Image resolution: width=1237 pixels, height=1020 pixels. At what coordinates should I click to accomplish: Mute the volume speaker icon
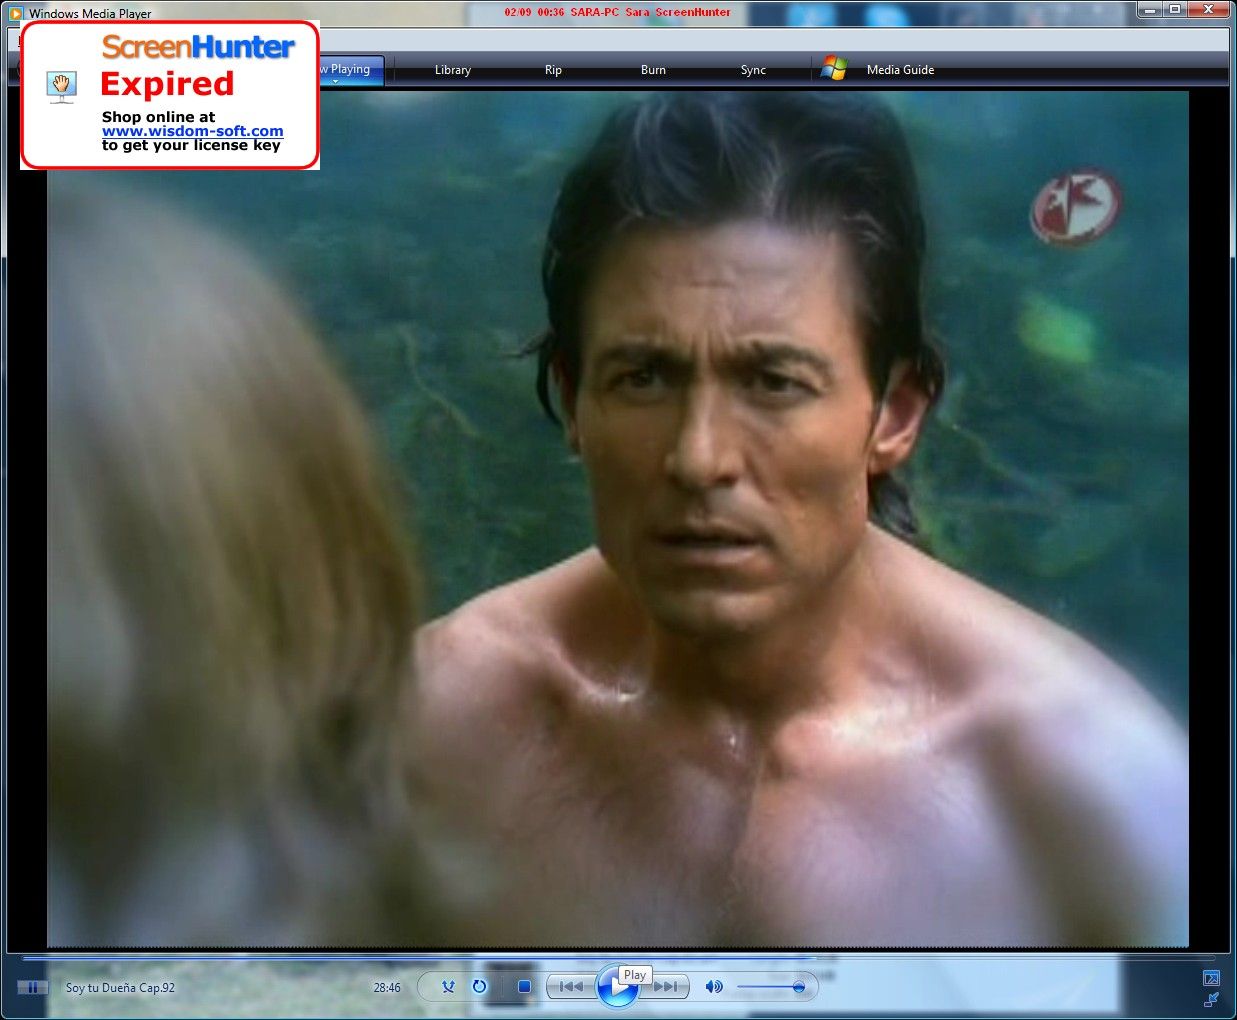click(x=714, y=987)
